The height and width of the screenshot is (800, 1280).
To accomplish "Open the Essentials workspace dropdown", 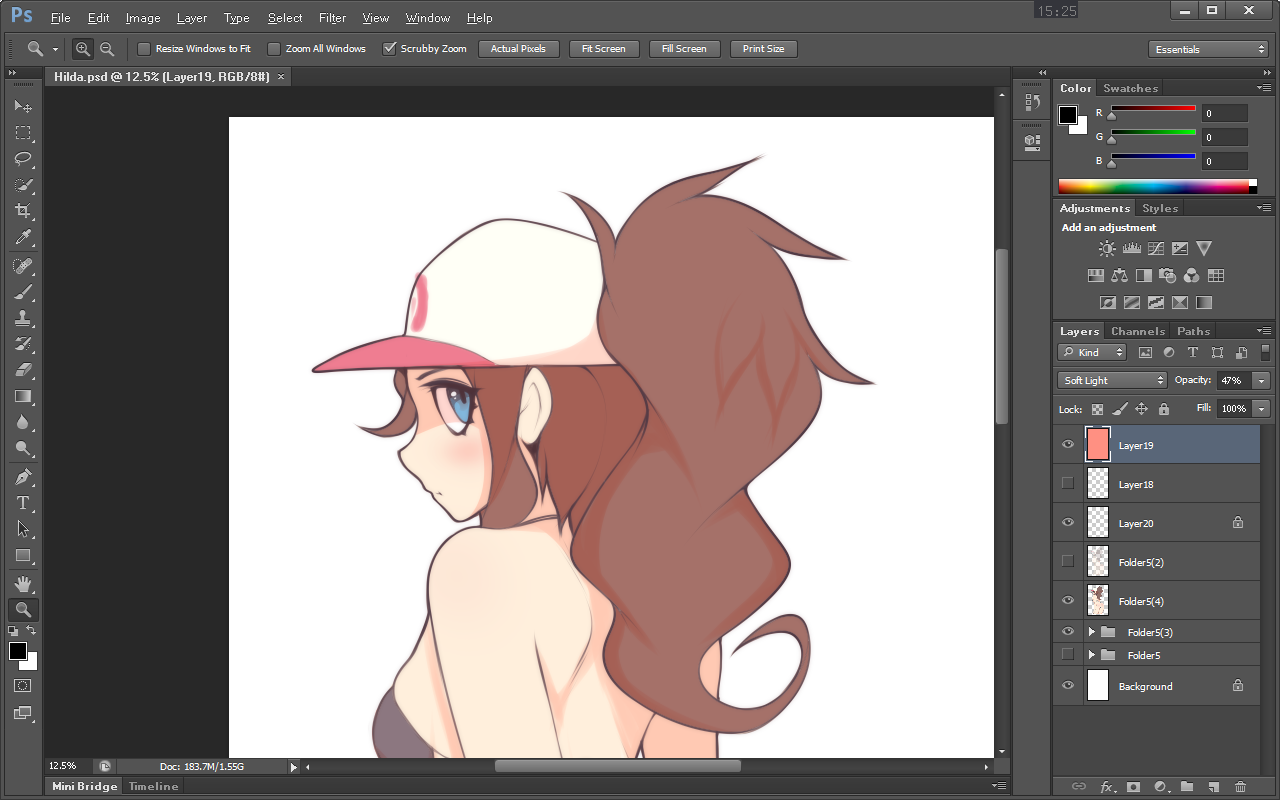I will click(x=1208, y=49).
